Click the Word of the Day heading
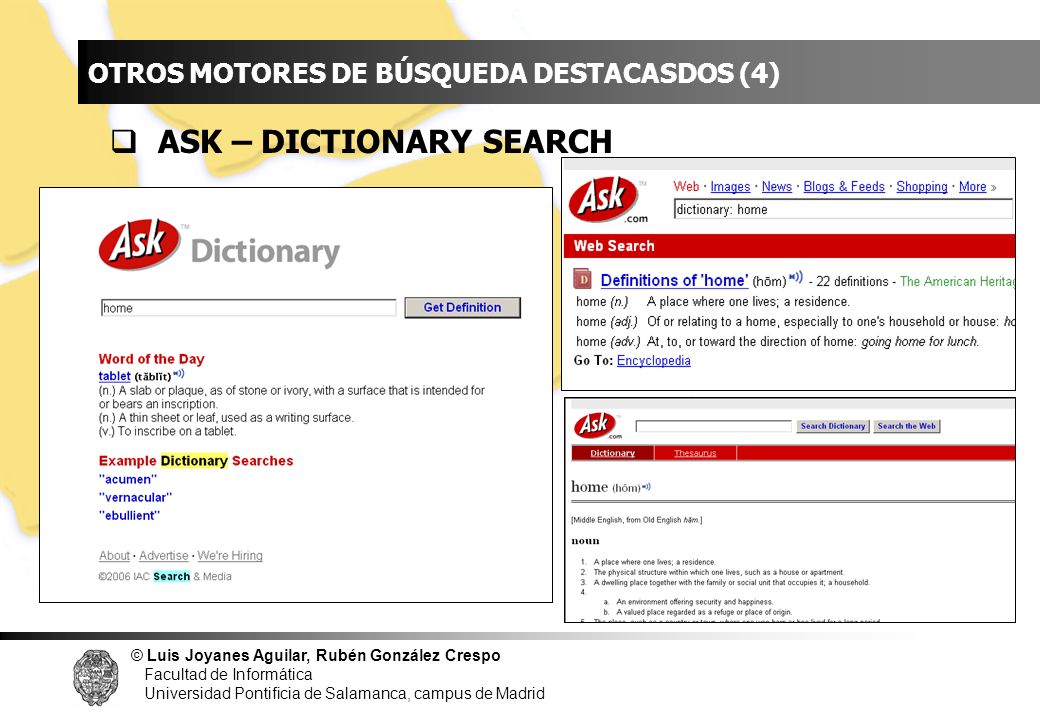 tap(152, 359)
